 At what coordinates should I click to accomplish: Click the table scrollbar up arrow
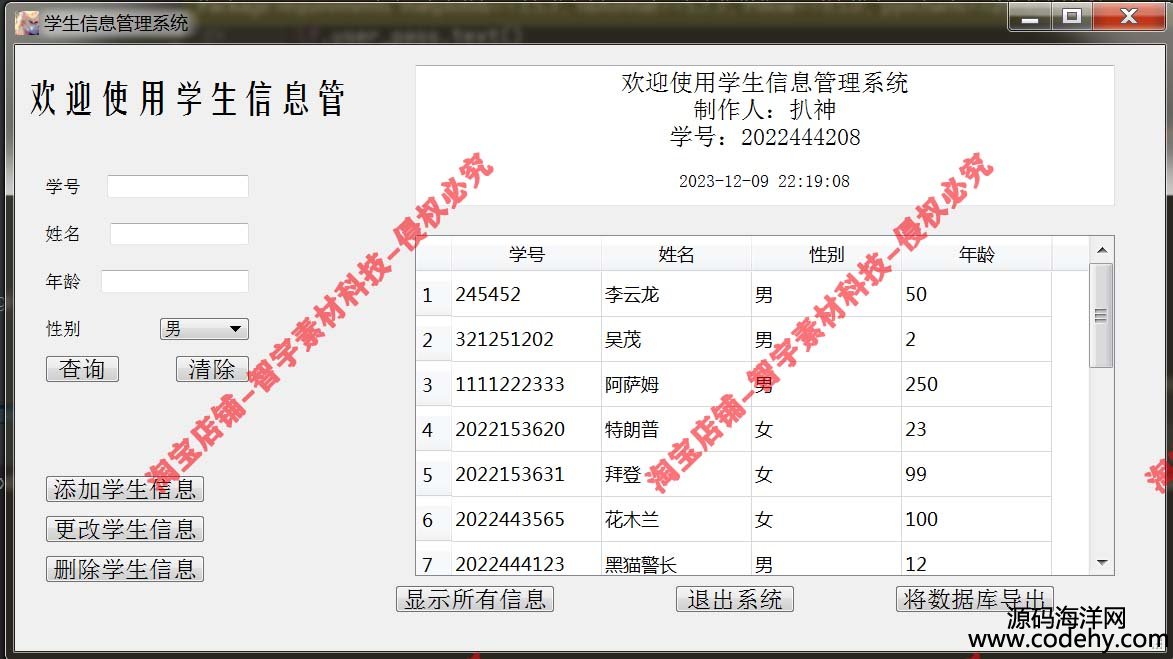[x=1102, y=250]
